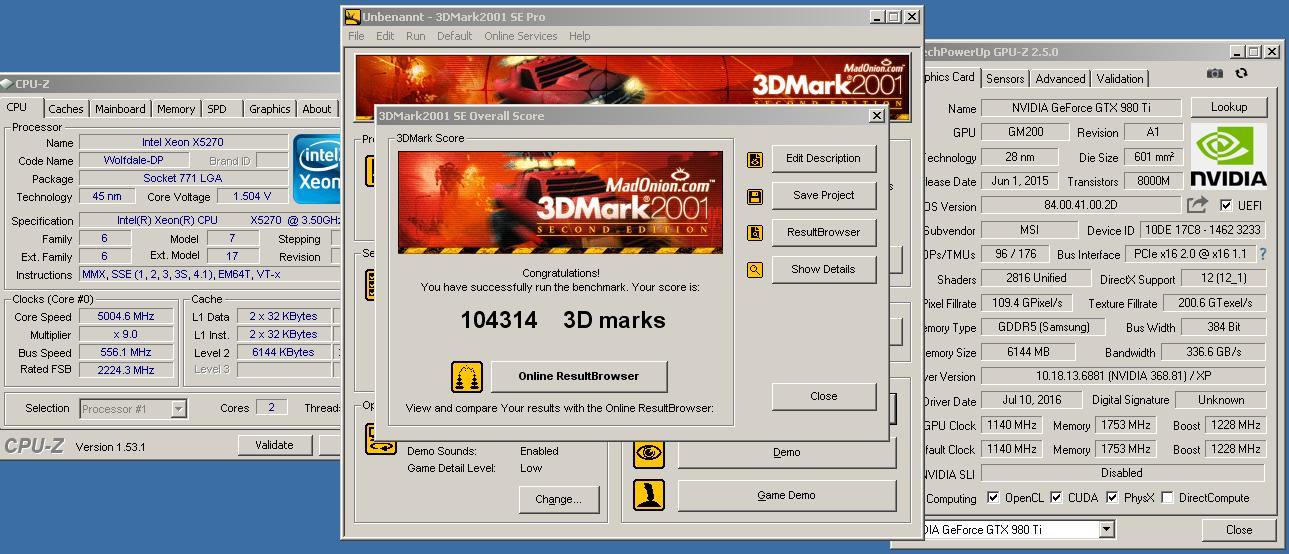Click the Lookup button in GPU-Z
The image size is (1289, 554).
(x=1228, y=107)
